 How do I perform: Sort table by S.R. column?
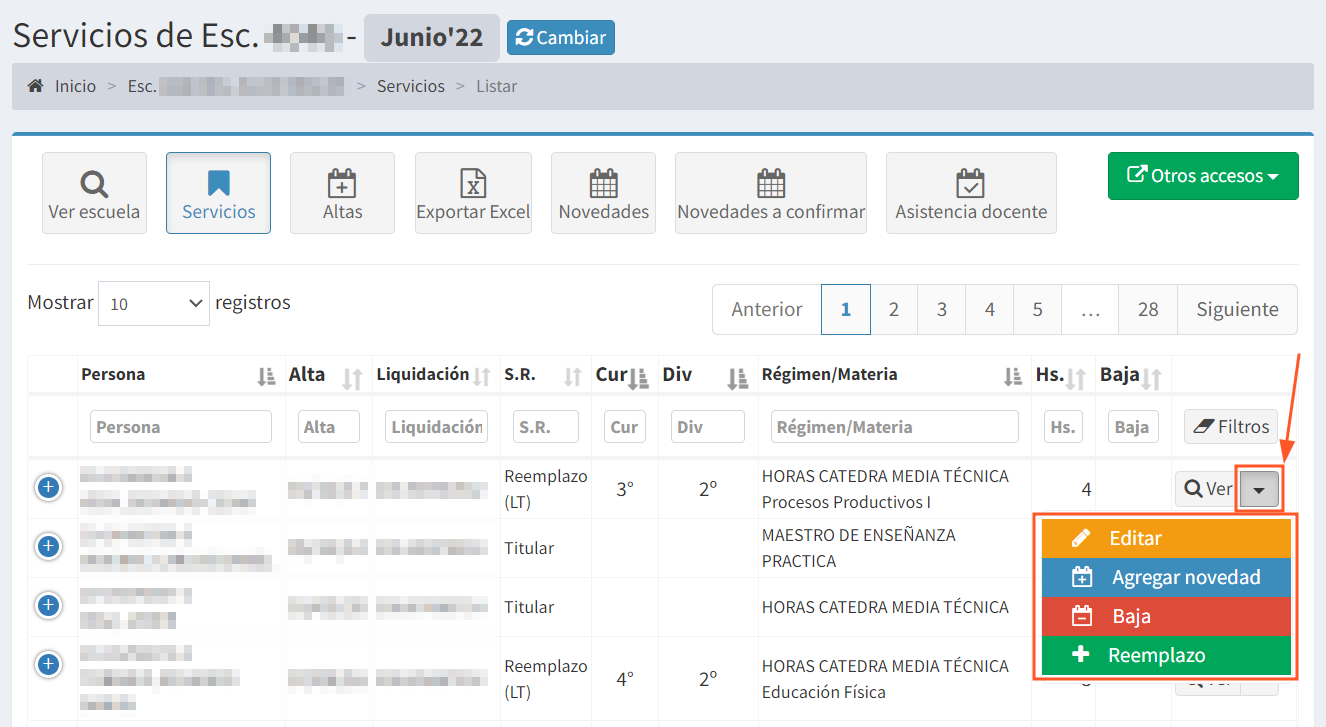coord(545,375)
